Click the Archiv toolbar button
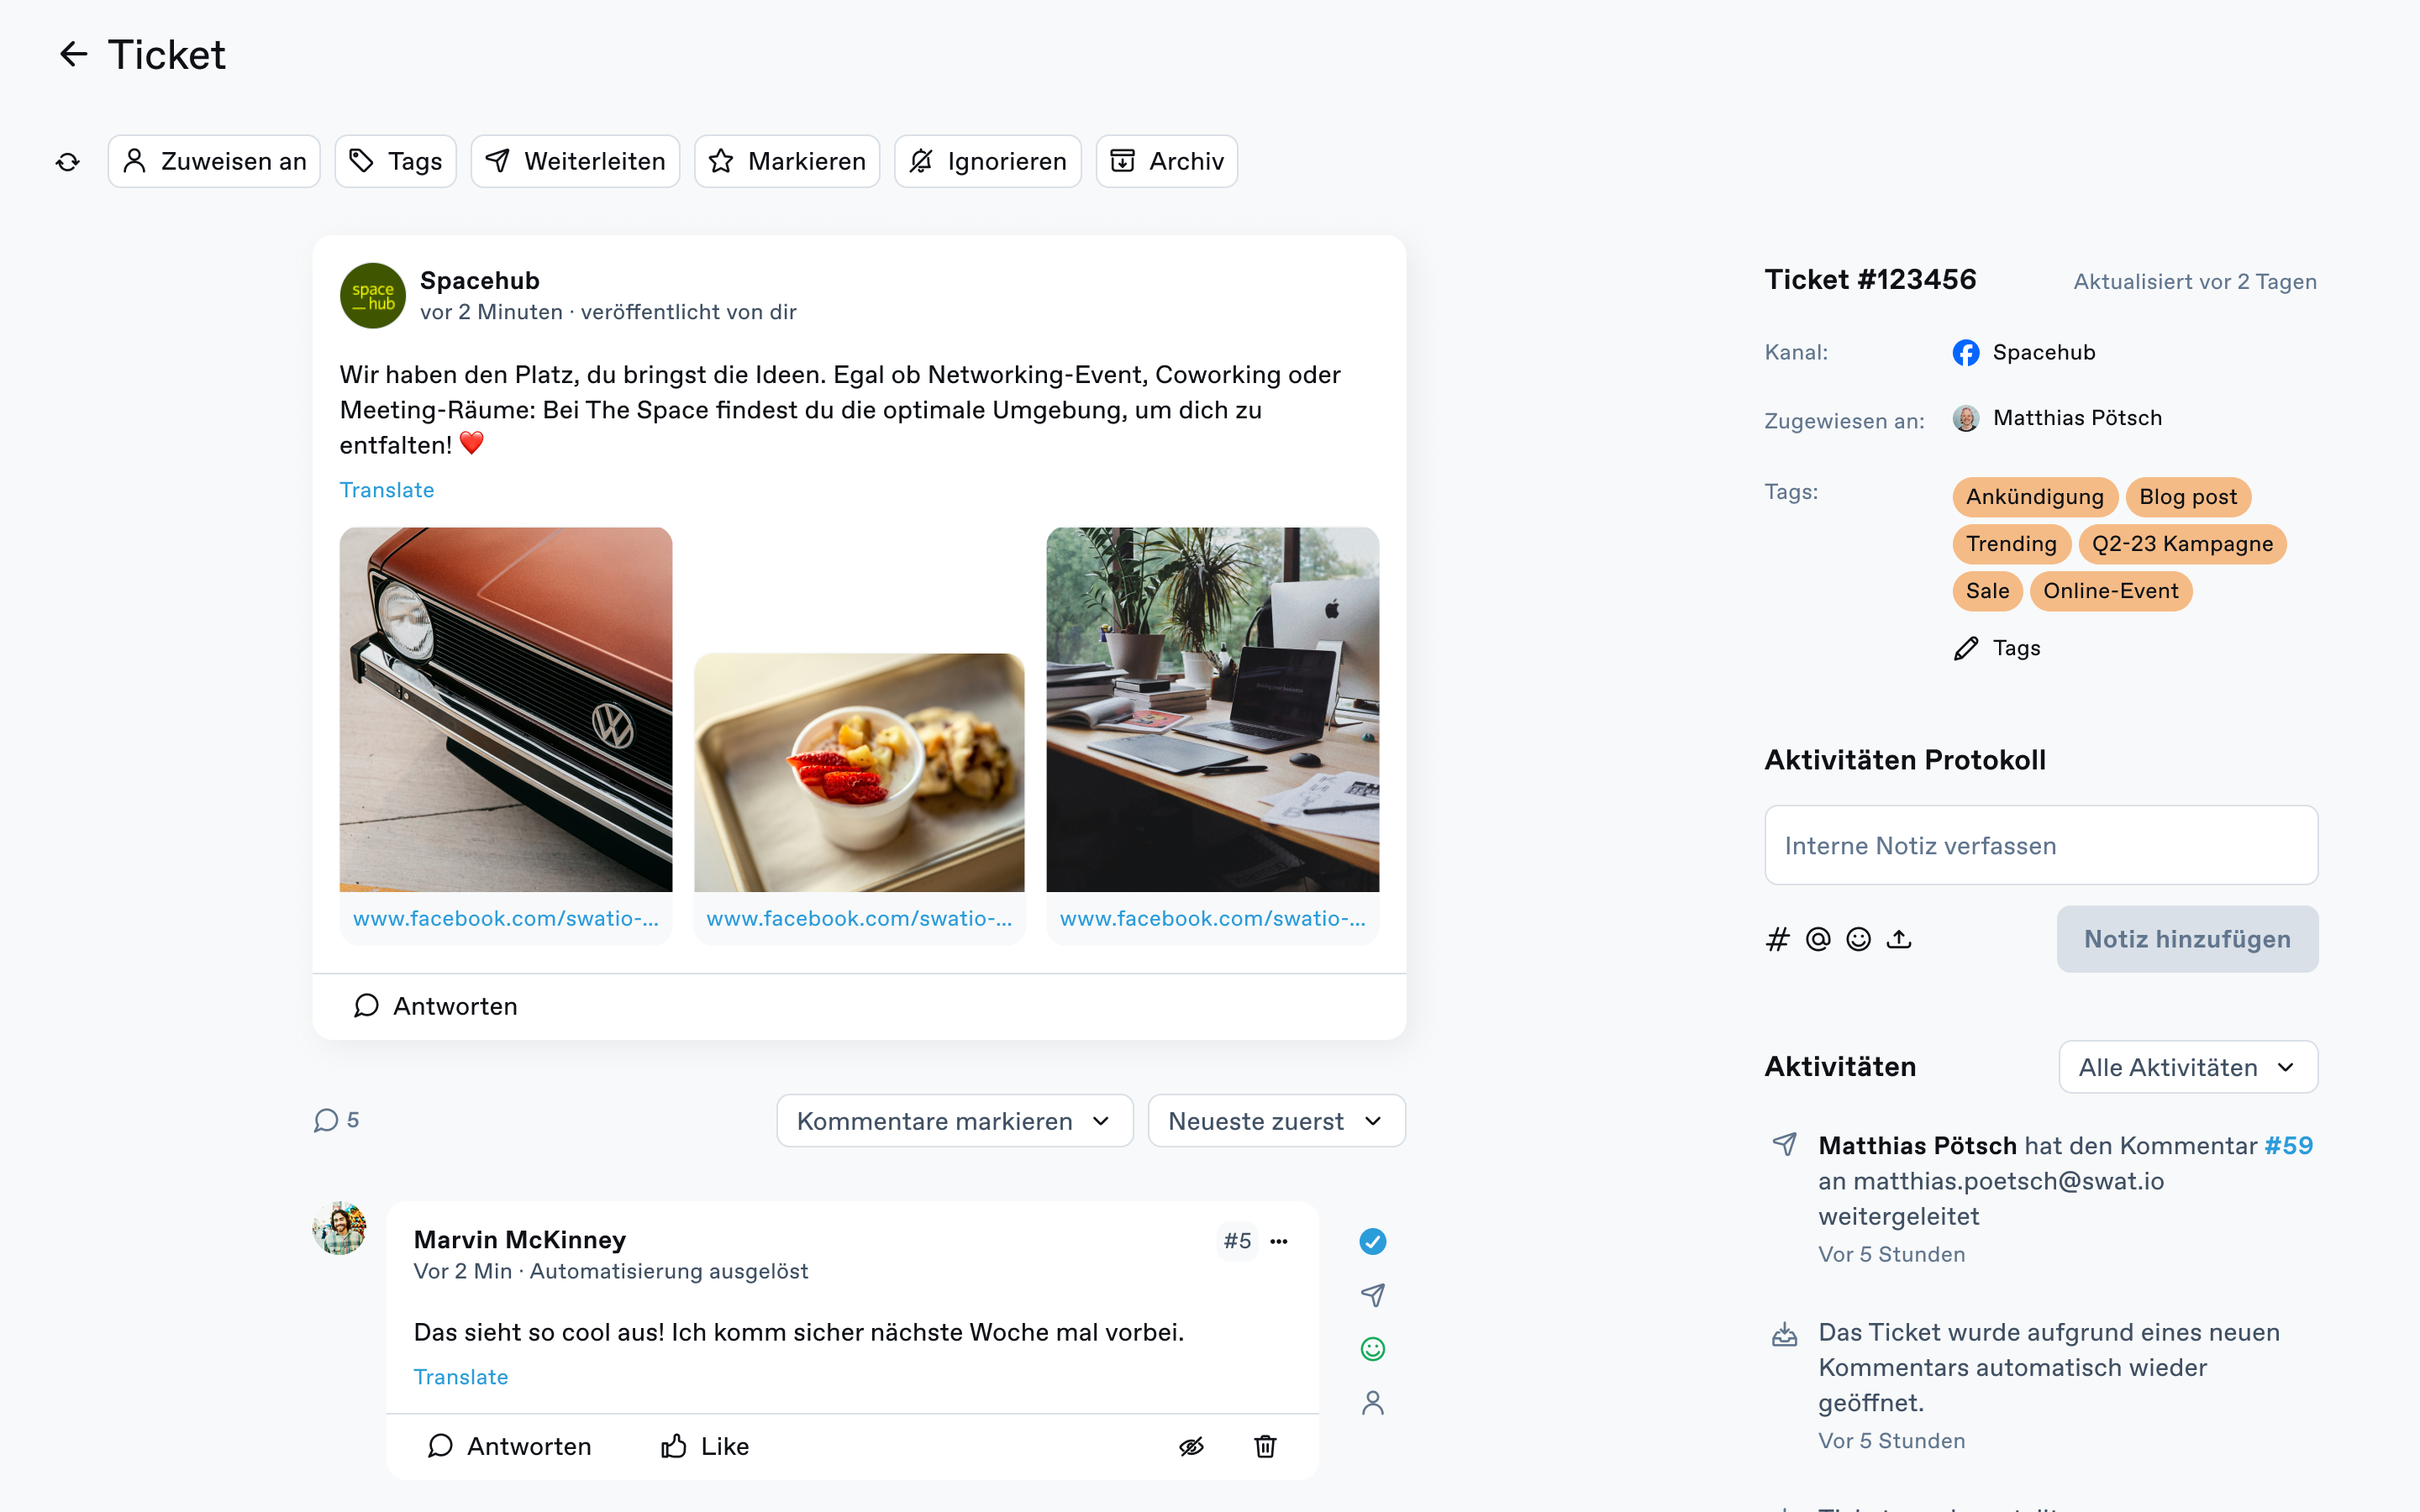Screen dimensions: 2420x1512 1166,161
